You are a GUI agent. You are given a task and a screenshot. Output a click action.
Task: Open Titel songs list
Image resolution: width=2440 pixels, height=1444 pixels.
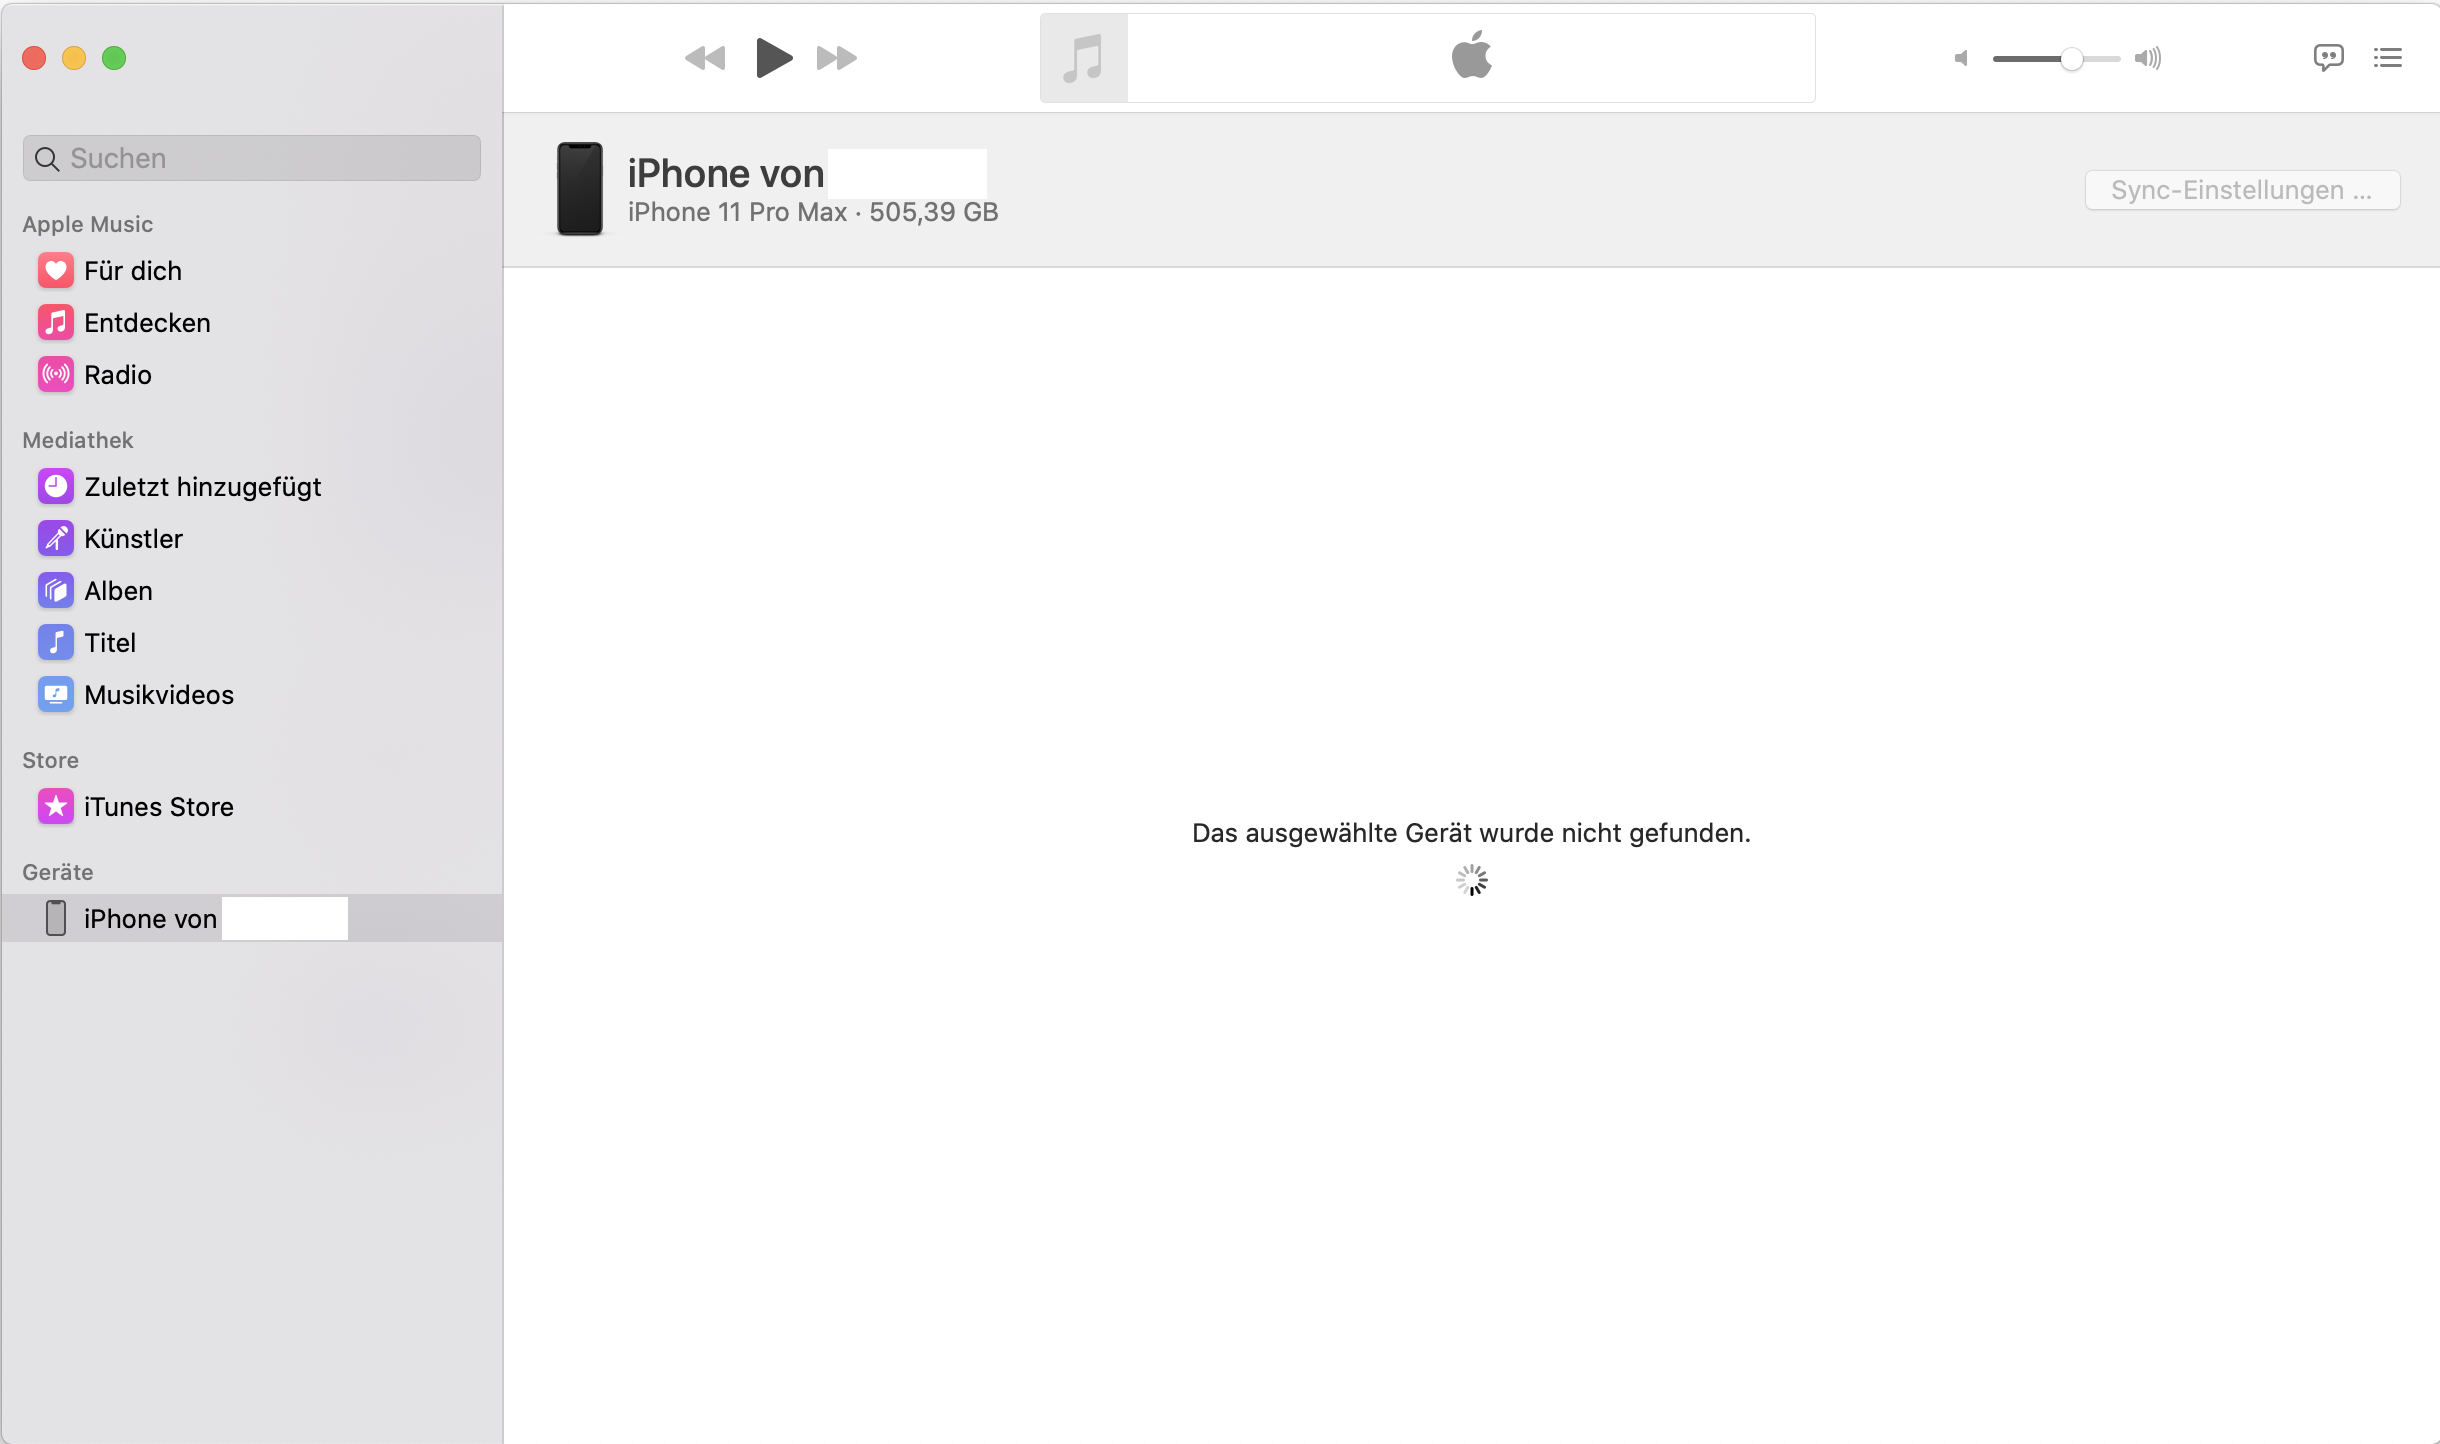tap(109, 643)
